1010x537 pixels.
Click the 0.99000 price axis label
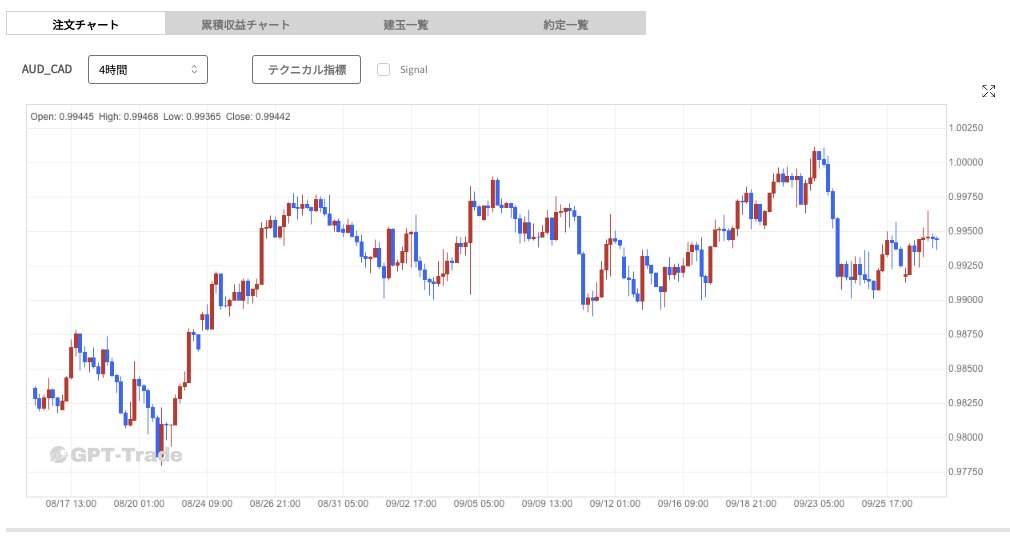966,299
